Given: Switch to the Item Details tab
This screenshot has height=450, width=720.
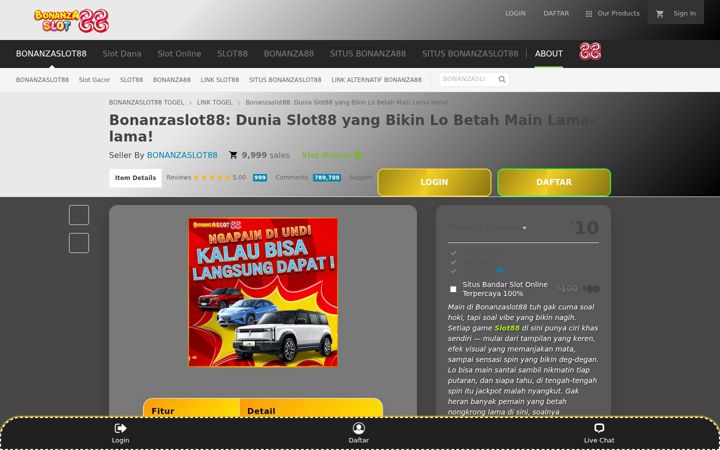Looking at the screenshot, I should click(x=135, y=178).
